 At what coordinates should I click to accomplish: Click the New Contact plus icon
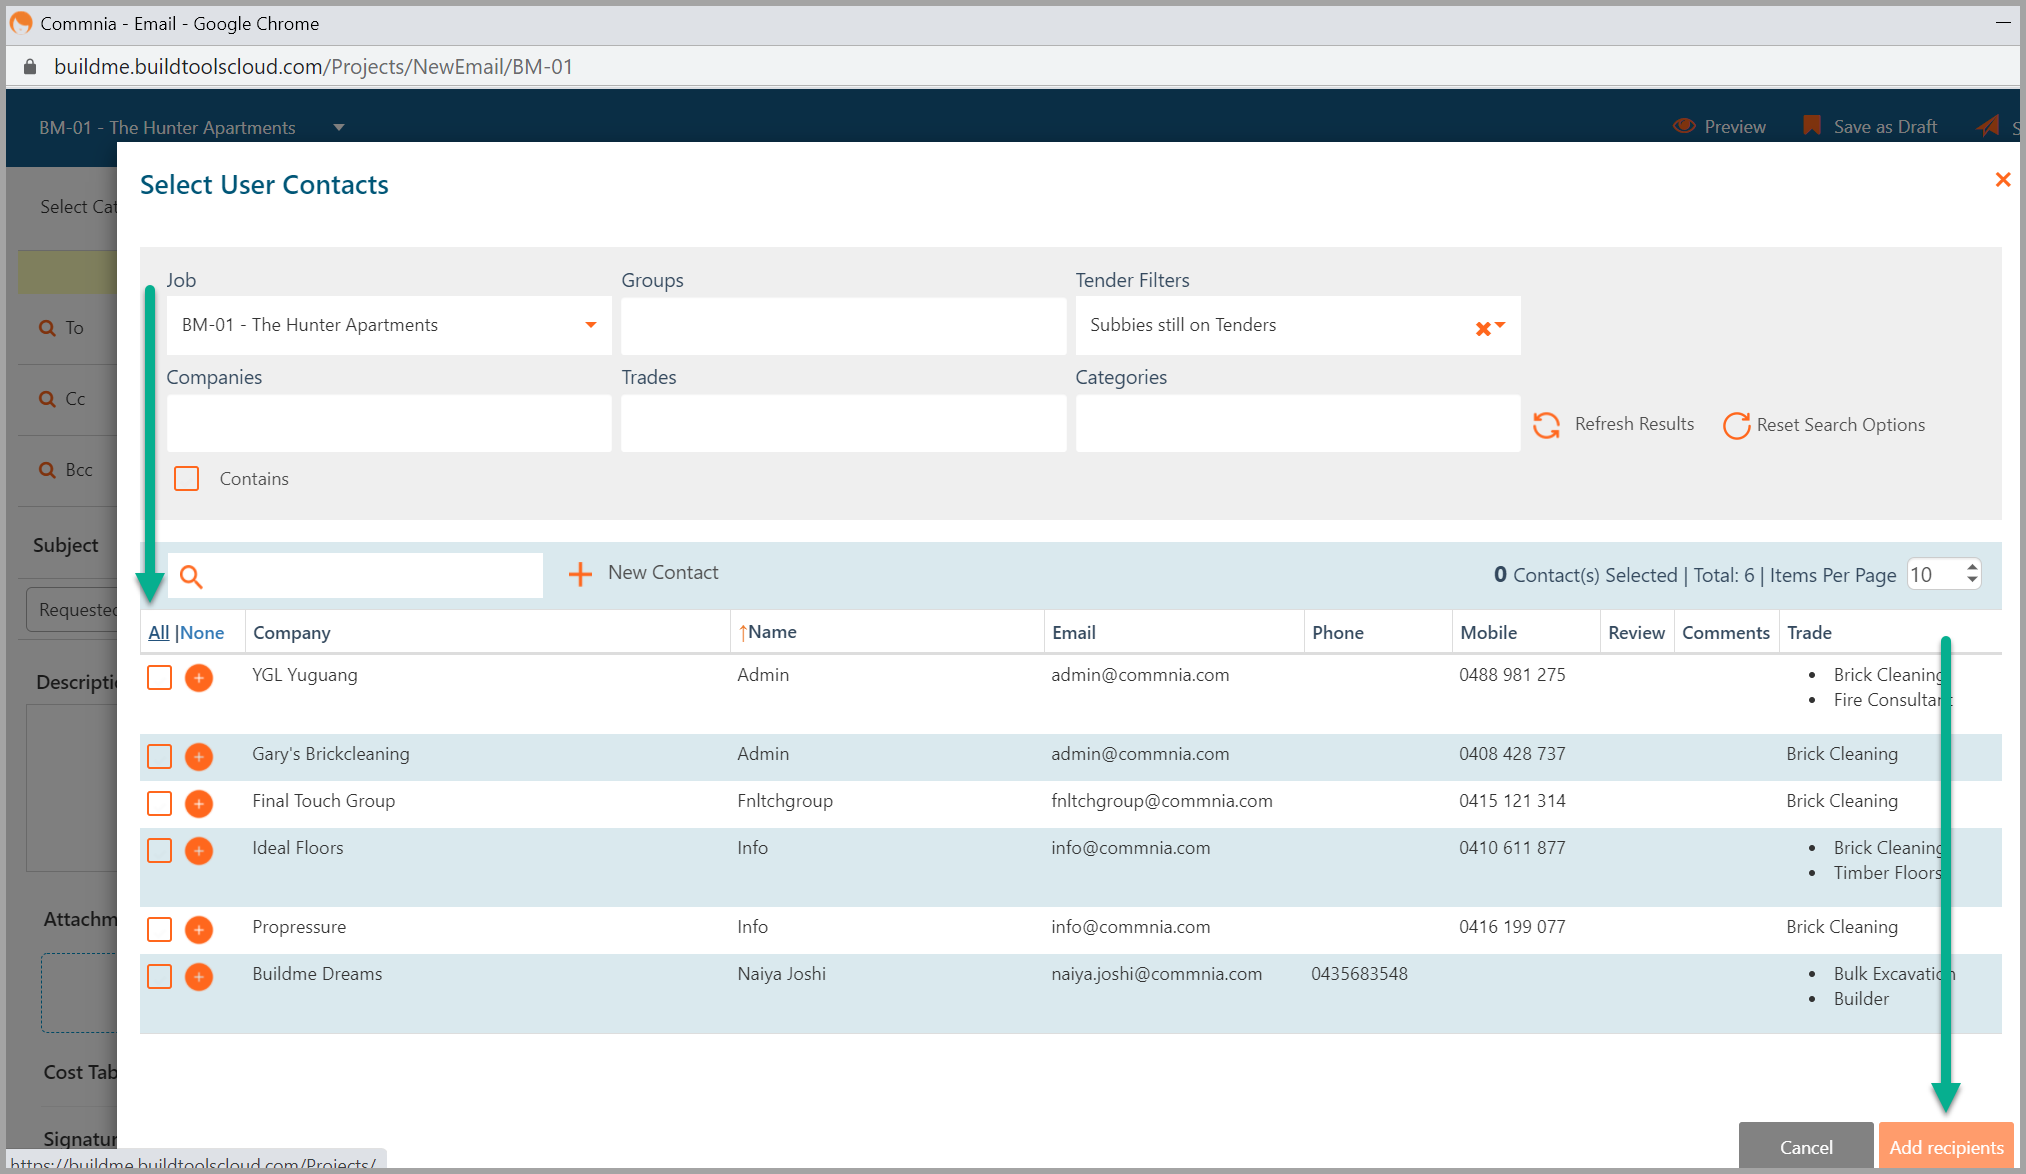[580, 574]
